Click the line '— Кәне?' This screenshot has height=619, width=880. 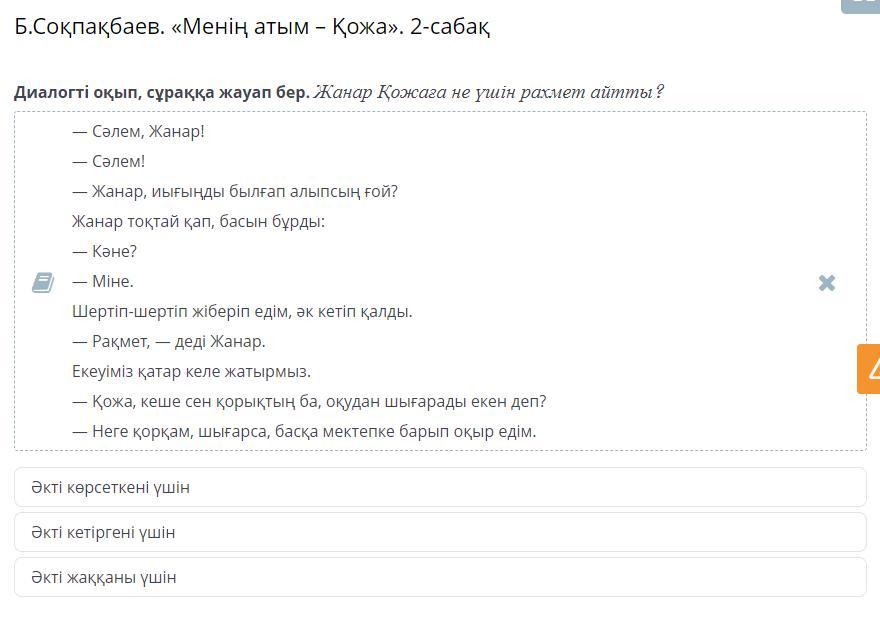pos(104,251)
